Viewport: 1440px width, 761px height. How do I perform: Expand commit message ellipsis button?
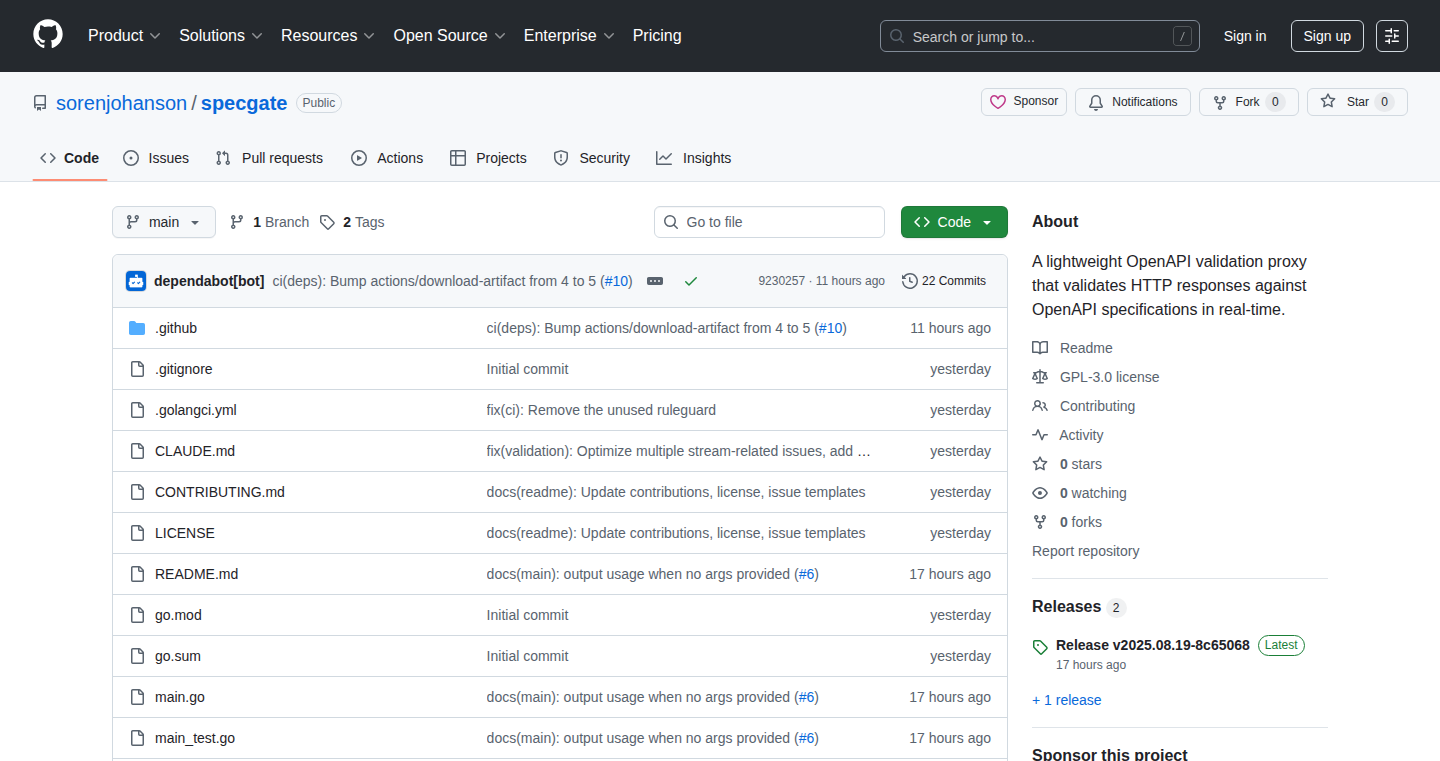click(x=655, y=281)
